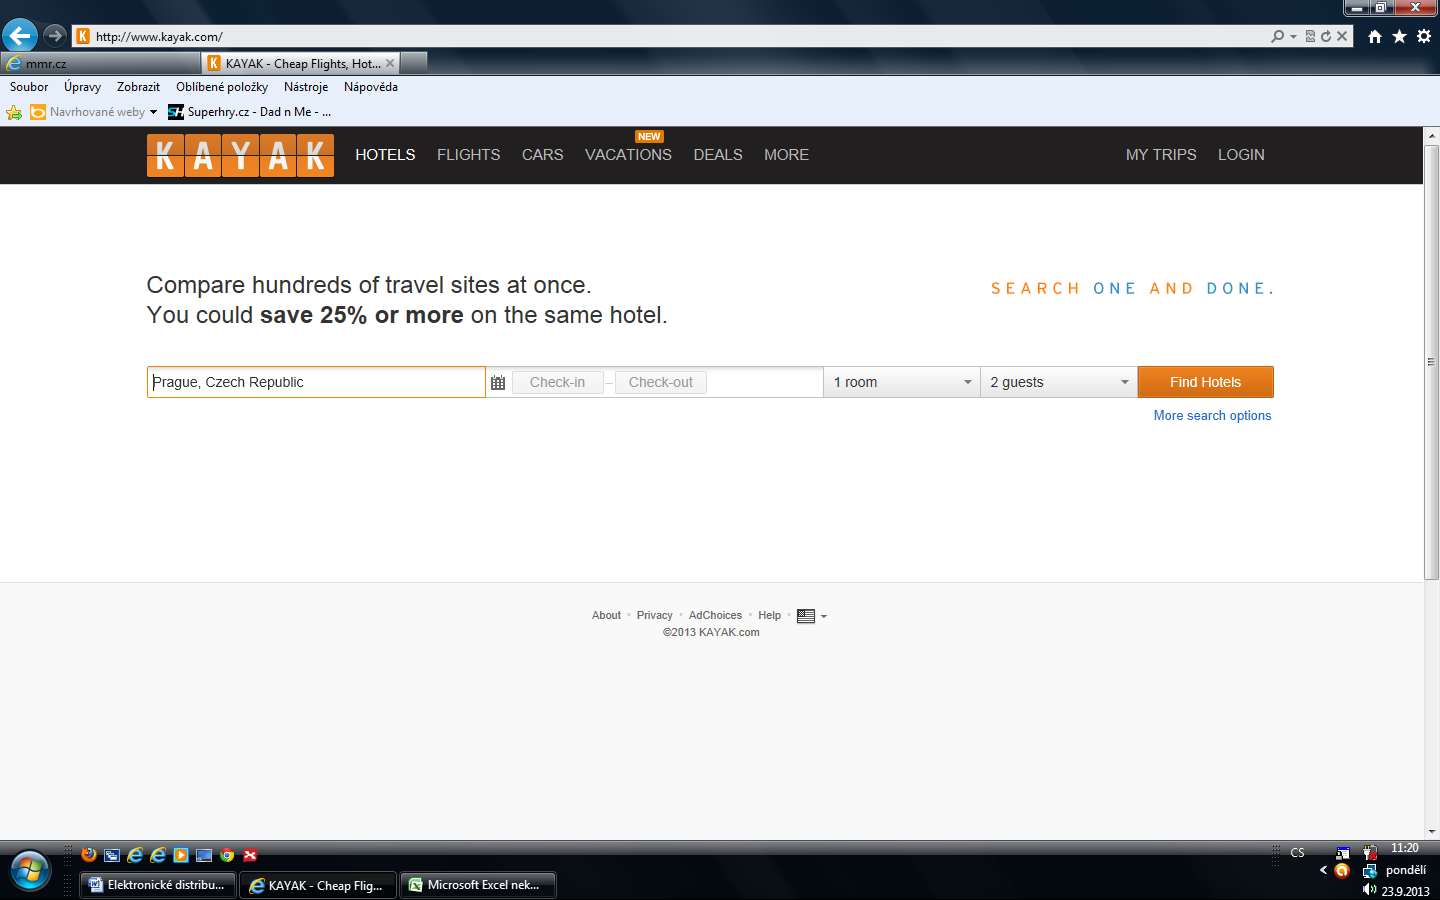Click the Compatibility View broken-page icon

(x=1310, y=36)
